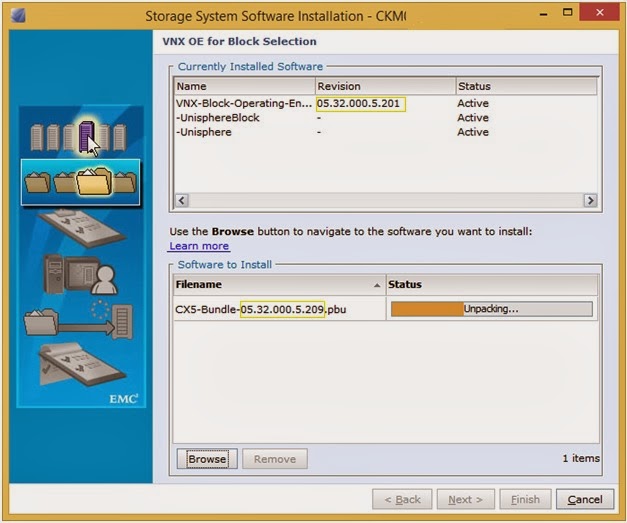Click the bottom completion checklist step icon

tap(83, 364)
